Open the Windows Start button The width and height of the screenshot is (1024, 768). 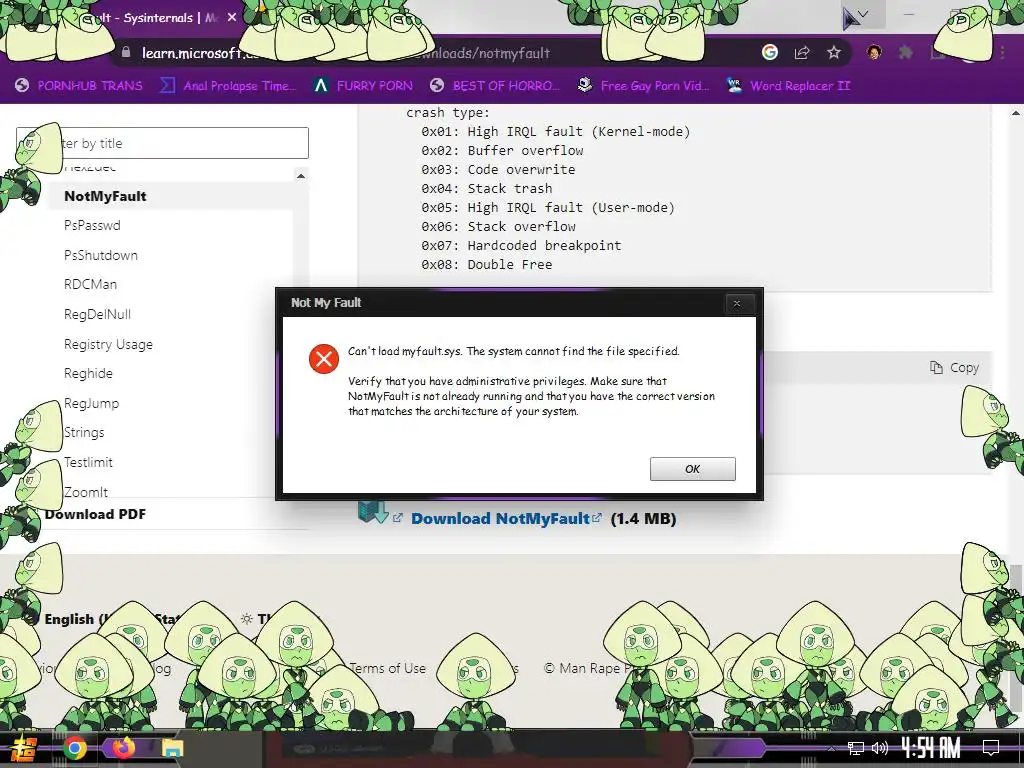pos(24,748)
